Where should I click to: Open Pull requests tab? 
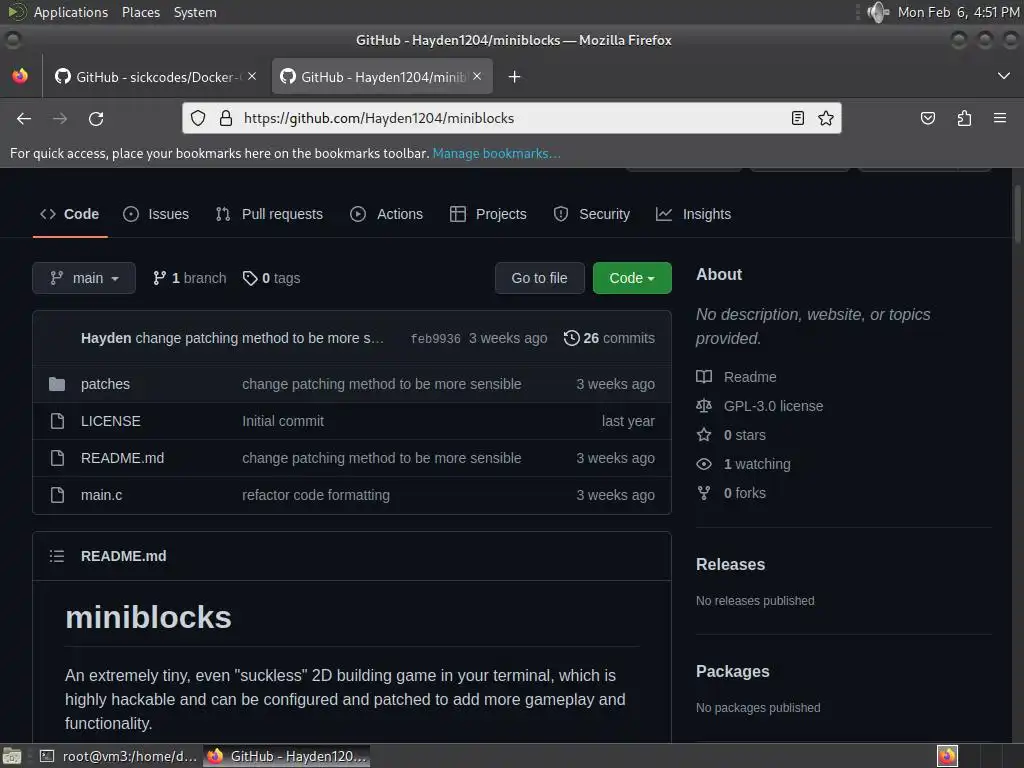(x=269, y=214)
